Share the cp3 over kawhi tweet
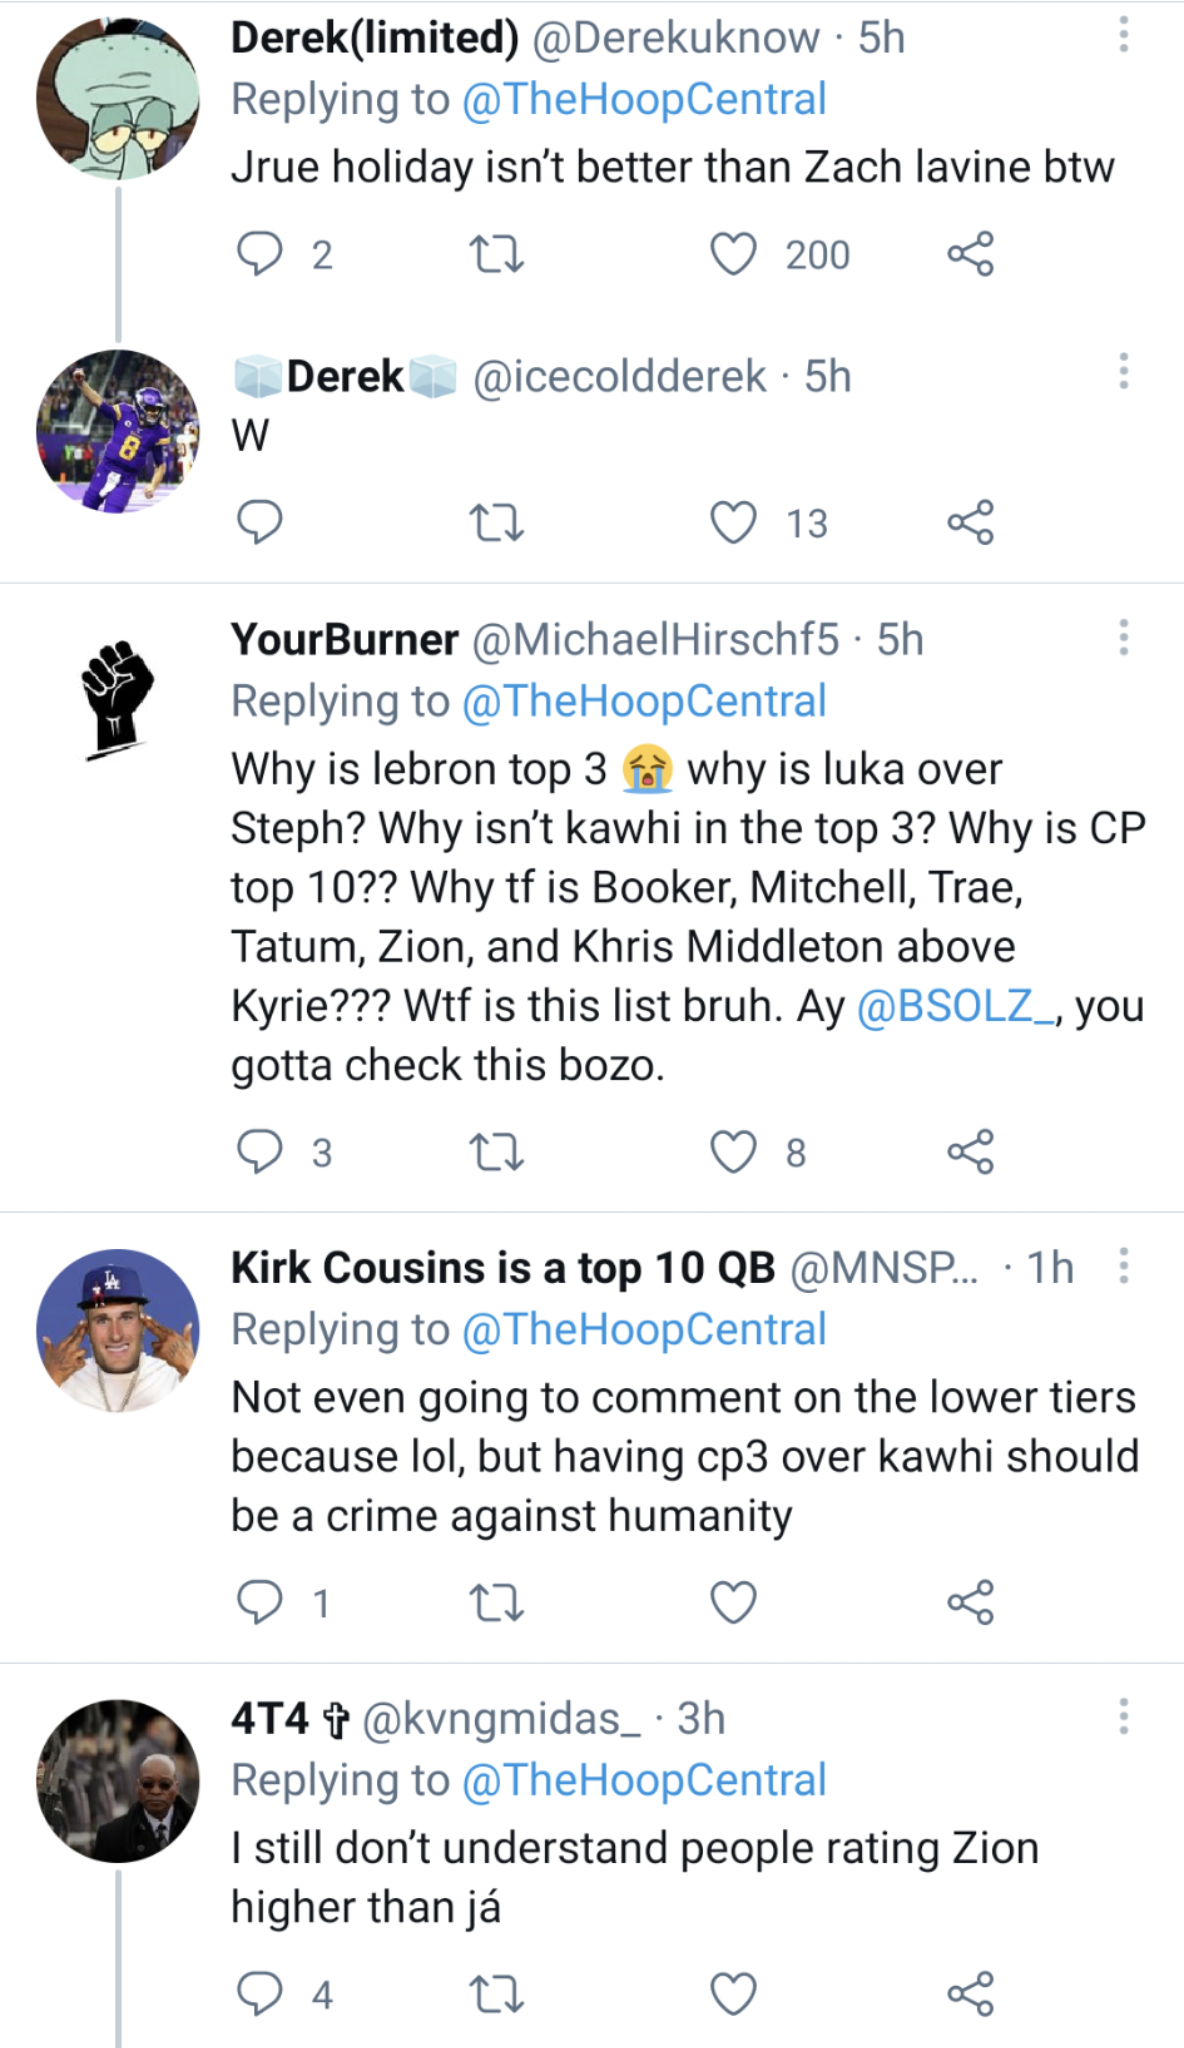The width and height of the screenshot is (1184, 2048). (x=970, y=1602)
